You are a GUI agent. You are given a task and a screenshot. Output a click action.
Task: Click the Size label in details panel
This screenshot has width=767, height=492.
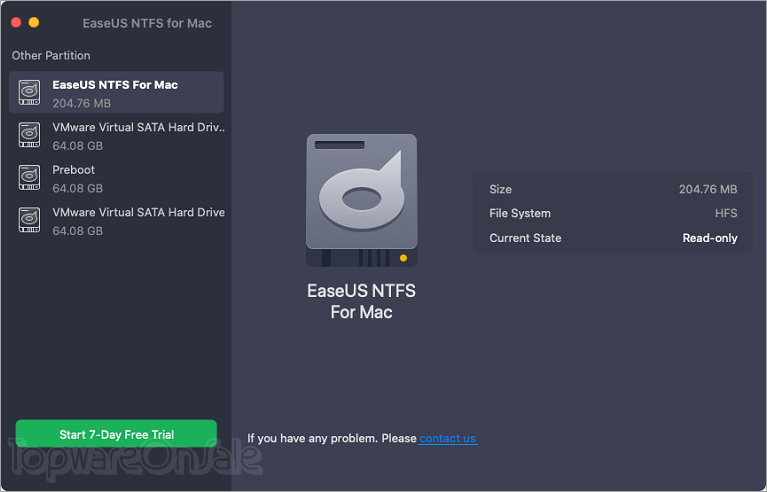click(x=500, y=189)
